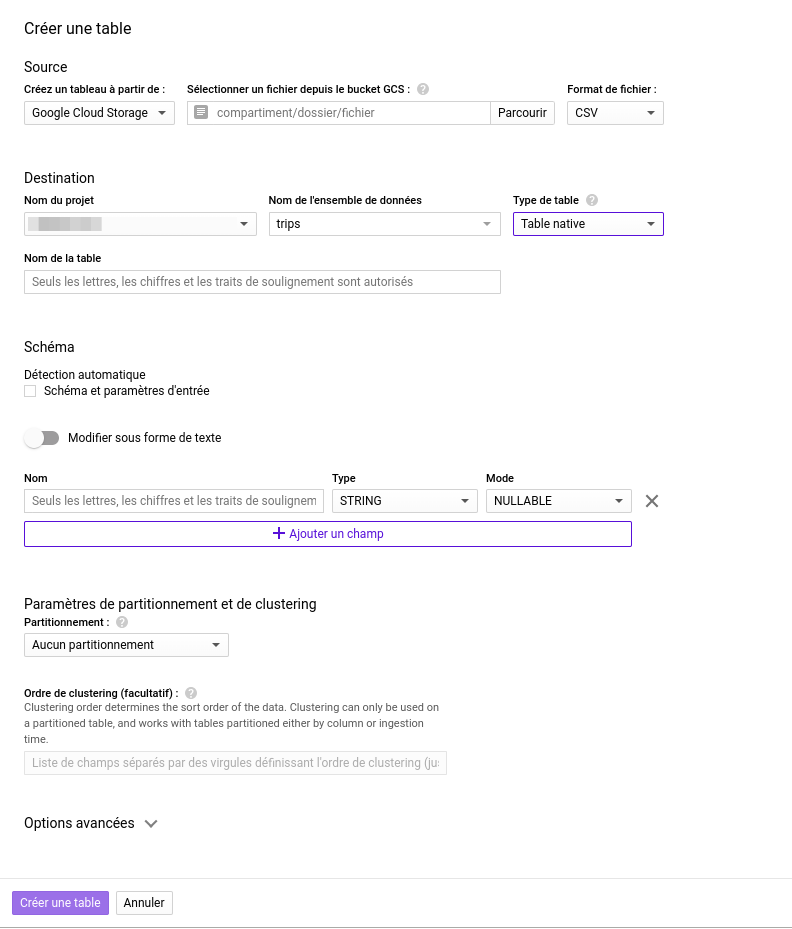
Task: Click the plus icon on Ajouter un champ
Action: pyautogui.click(x=278, y=533)
